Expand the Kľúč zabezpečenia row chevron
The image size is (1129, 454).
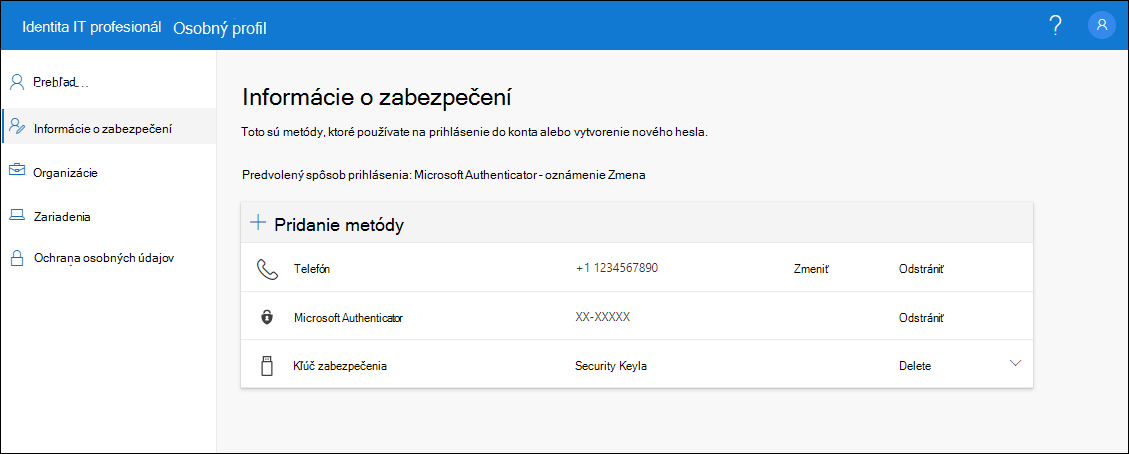(x=1015, y=363)
